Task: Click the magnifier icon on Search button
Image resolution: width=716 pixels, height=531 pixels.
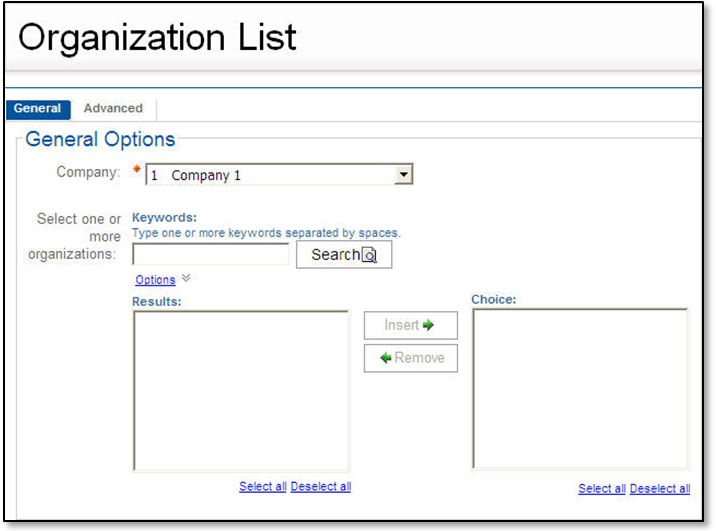Action: (x=369, y=255)
